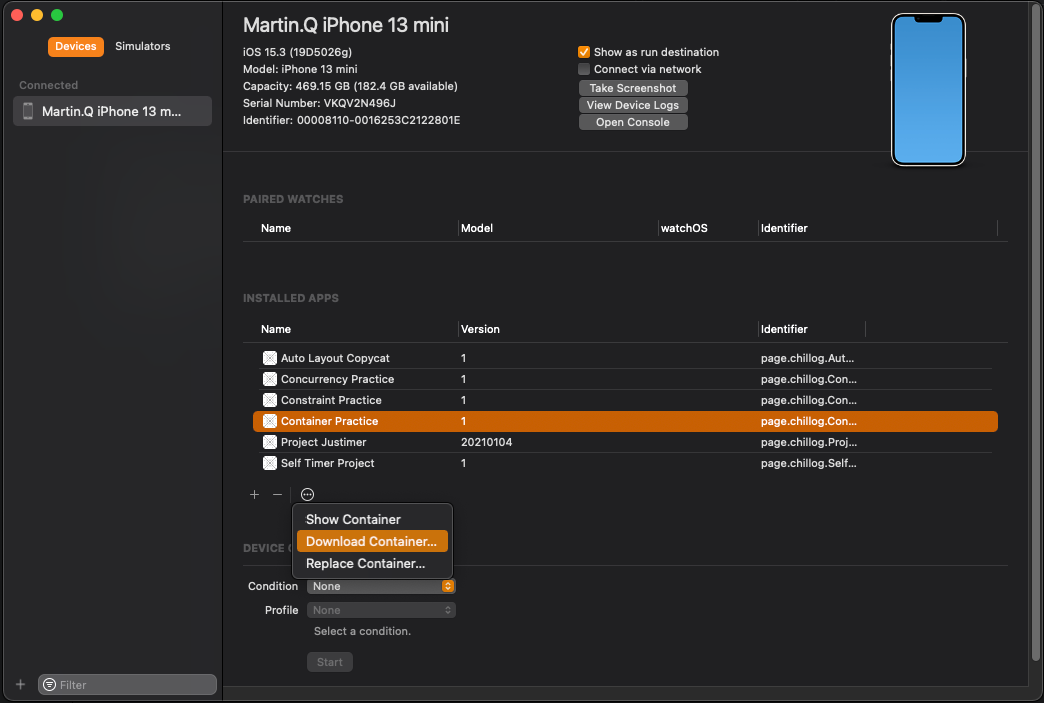This screenshot has width=1044, height=703.
Task: Click the Constraint Practice app icon
Action: coord(270,400)
